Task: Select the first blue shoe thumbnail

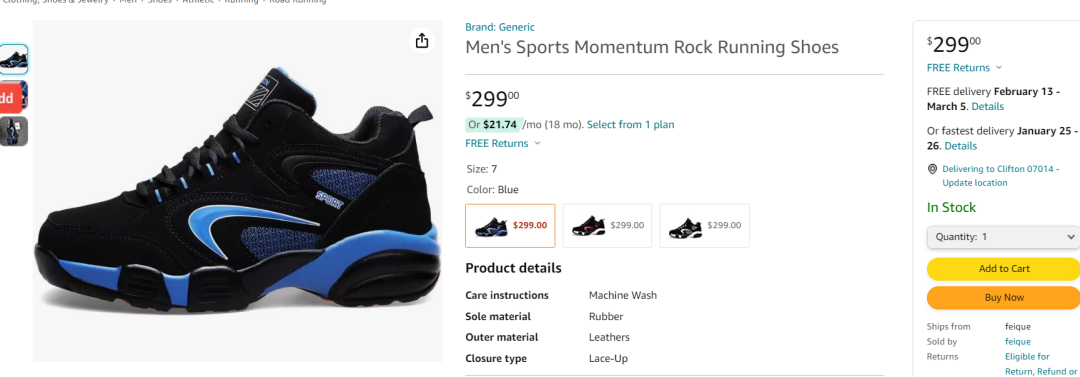Action: point(14,59)
